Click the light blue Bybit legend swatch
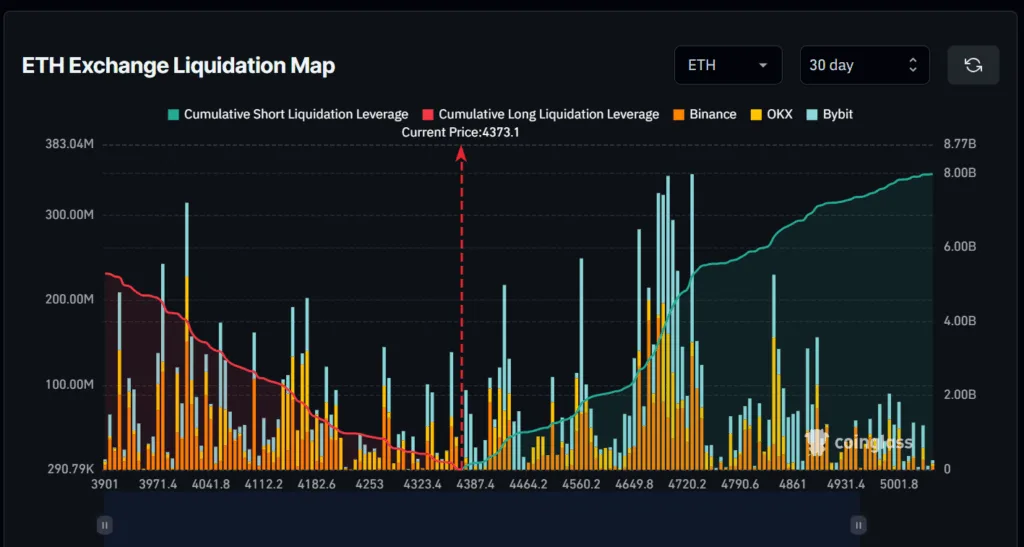Image resolution: width=1024 pixels, height=547 pixels. tap(813, 114)
